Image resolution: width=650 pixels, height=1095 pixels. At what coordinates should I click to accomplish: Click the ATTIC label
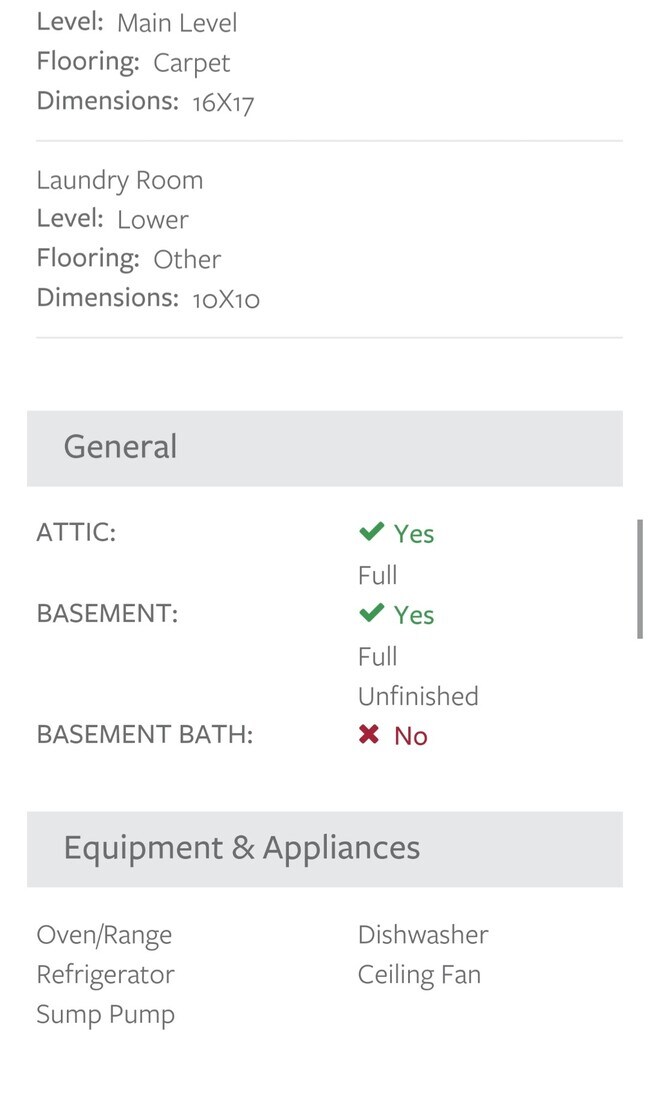coord(76,533)
